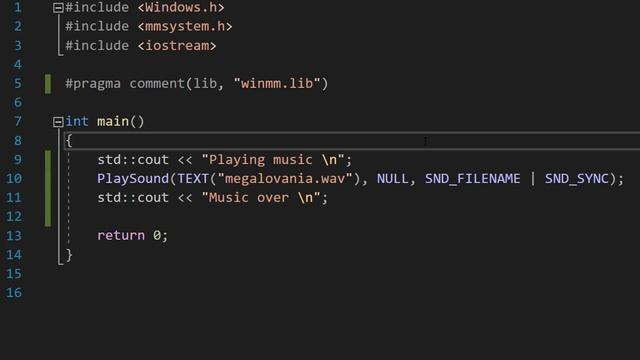The height and width of the screenshot is (360, 640).
Task: Click line number 1 in the gutter
Action: (x=18, y=8)
